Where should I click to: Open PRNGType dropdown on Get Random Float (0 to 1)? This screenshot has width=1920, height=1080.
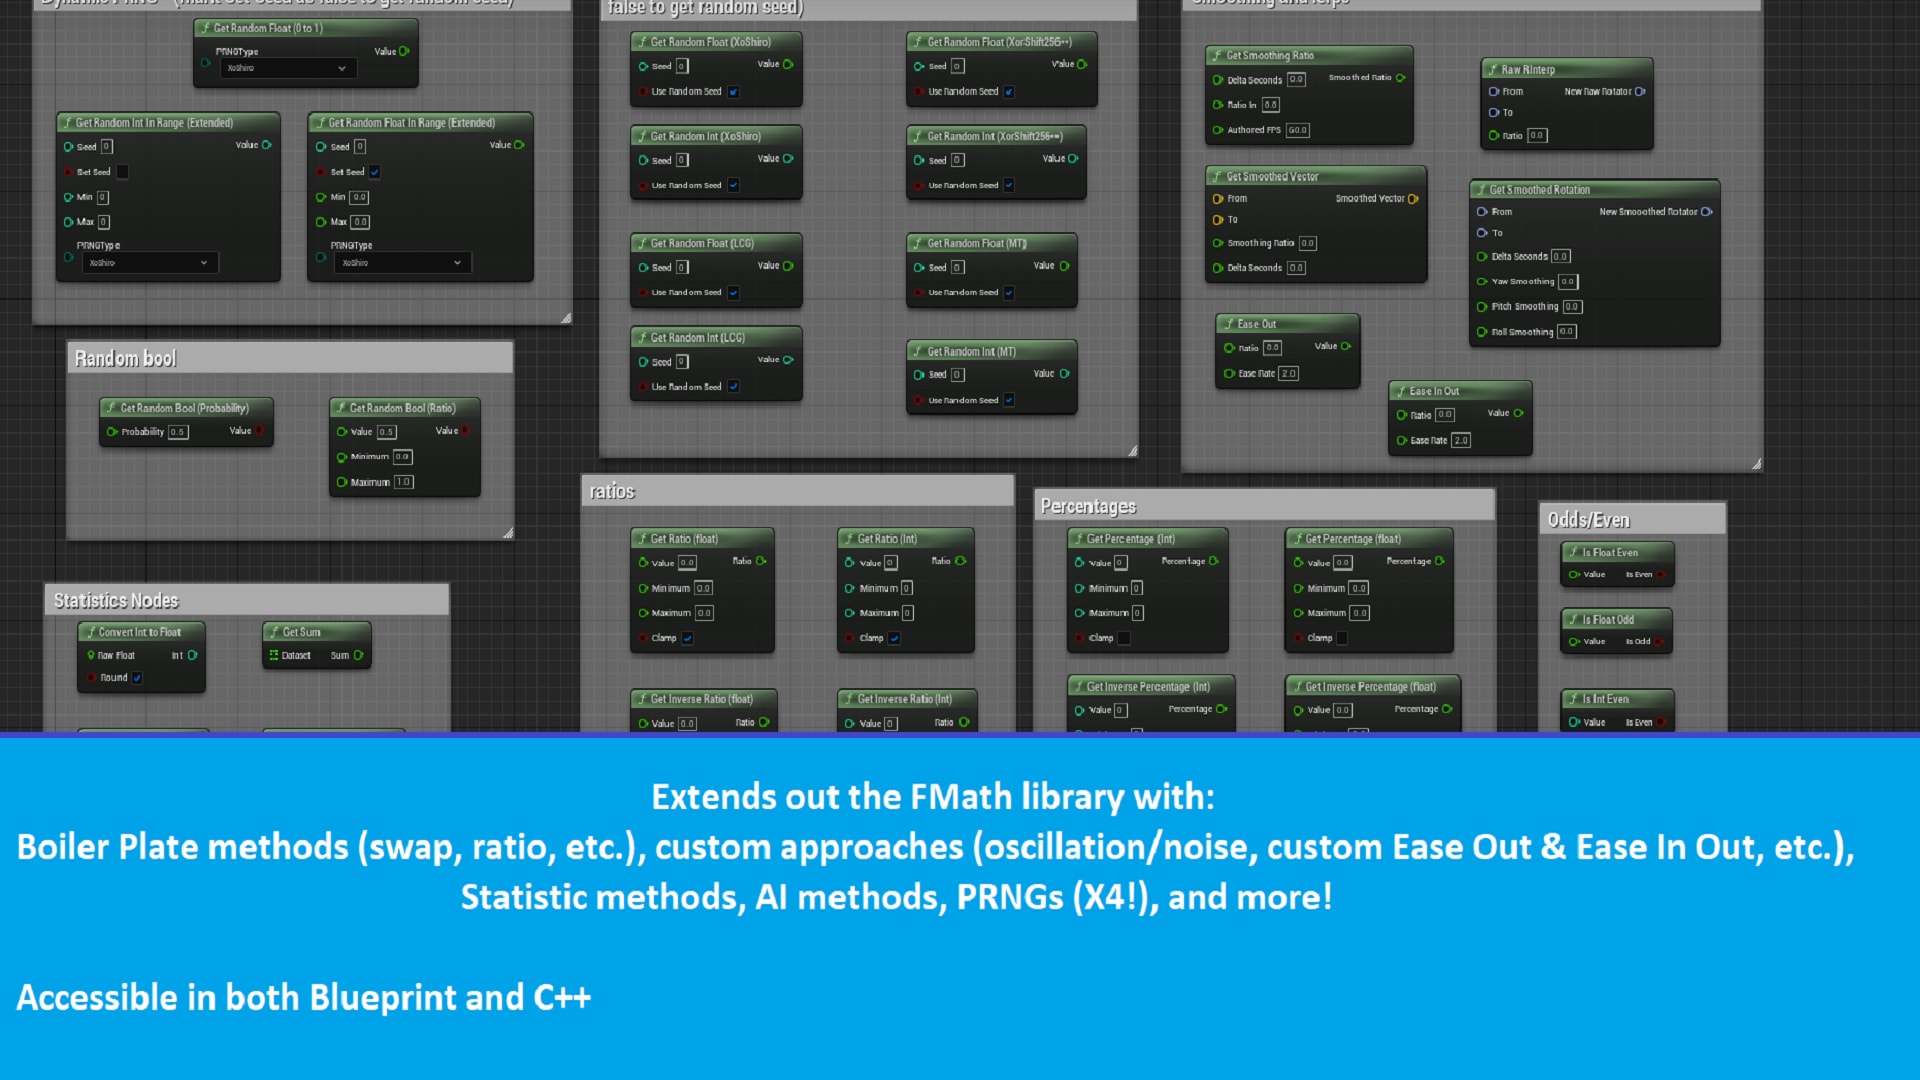(288, 68)
